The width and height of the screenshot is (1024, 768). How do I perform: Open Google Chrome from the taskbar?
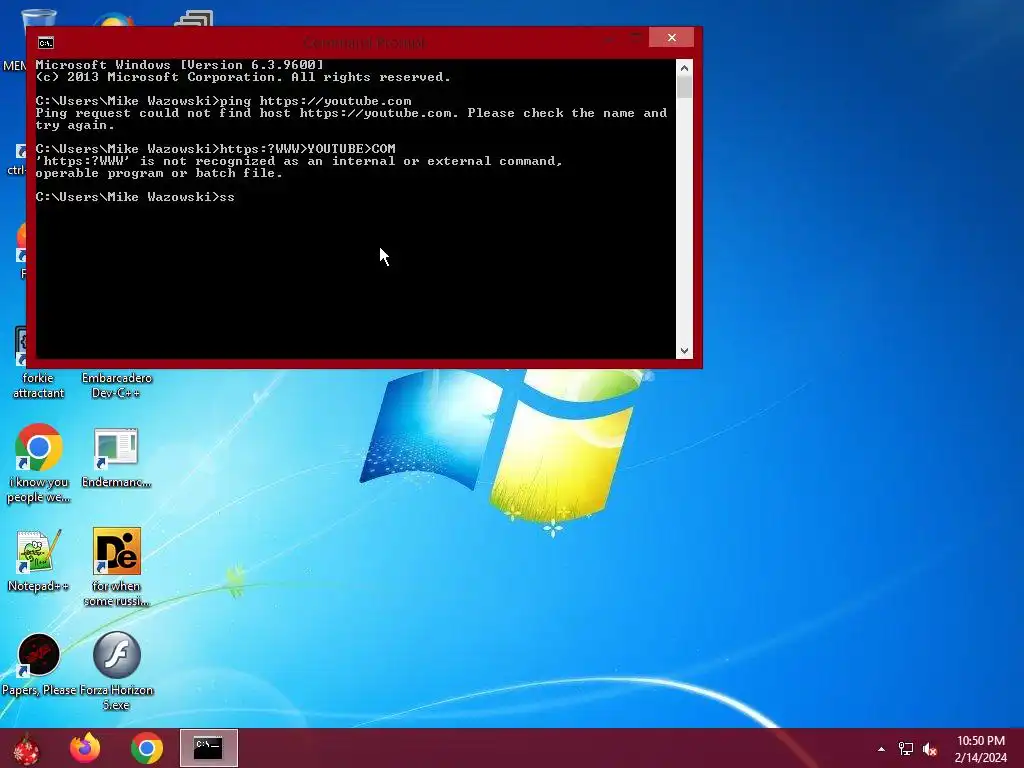click(147, 748)
